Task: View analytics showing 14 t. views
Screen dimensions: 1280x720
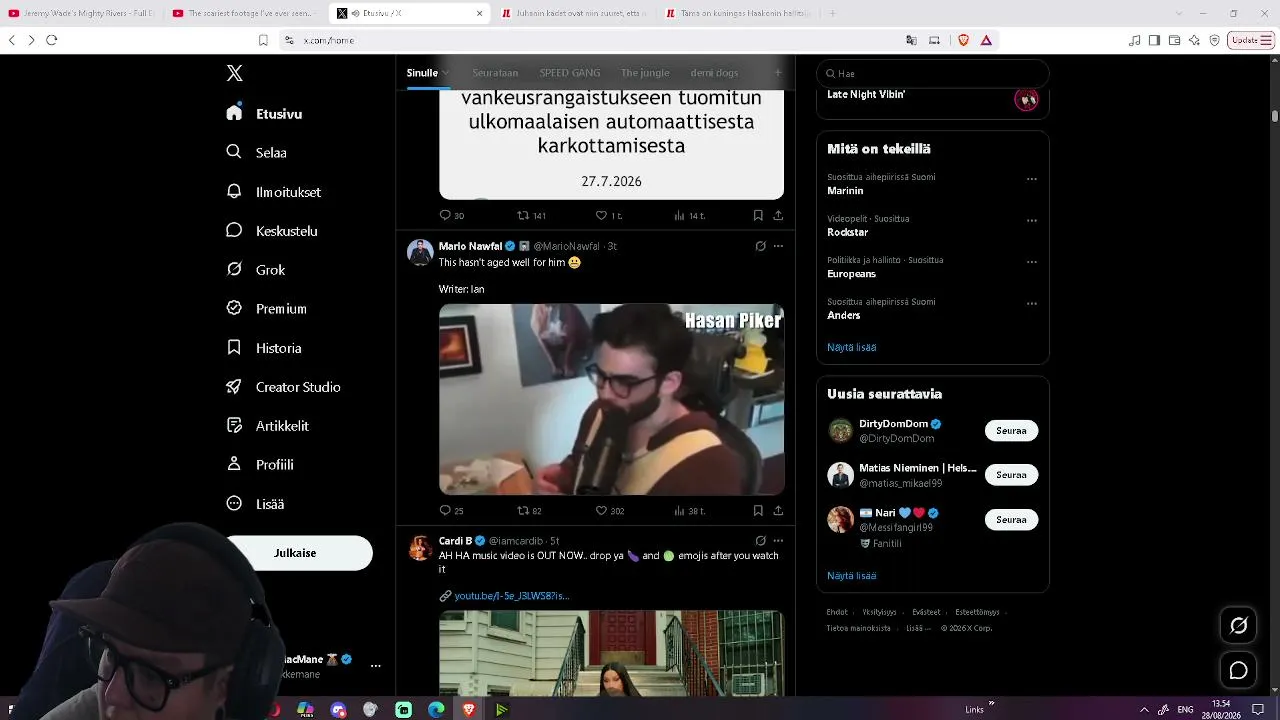Action: tap(689, 216)
